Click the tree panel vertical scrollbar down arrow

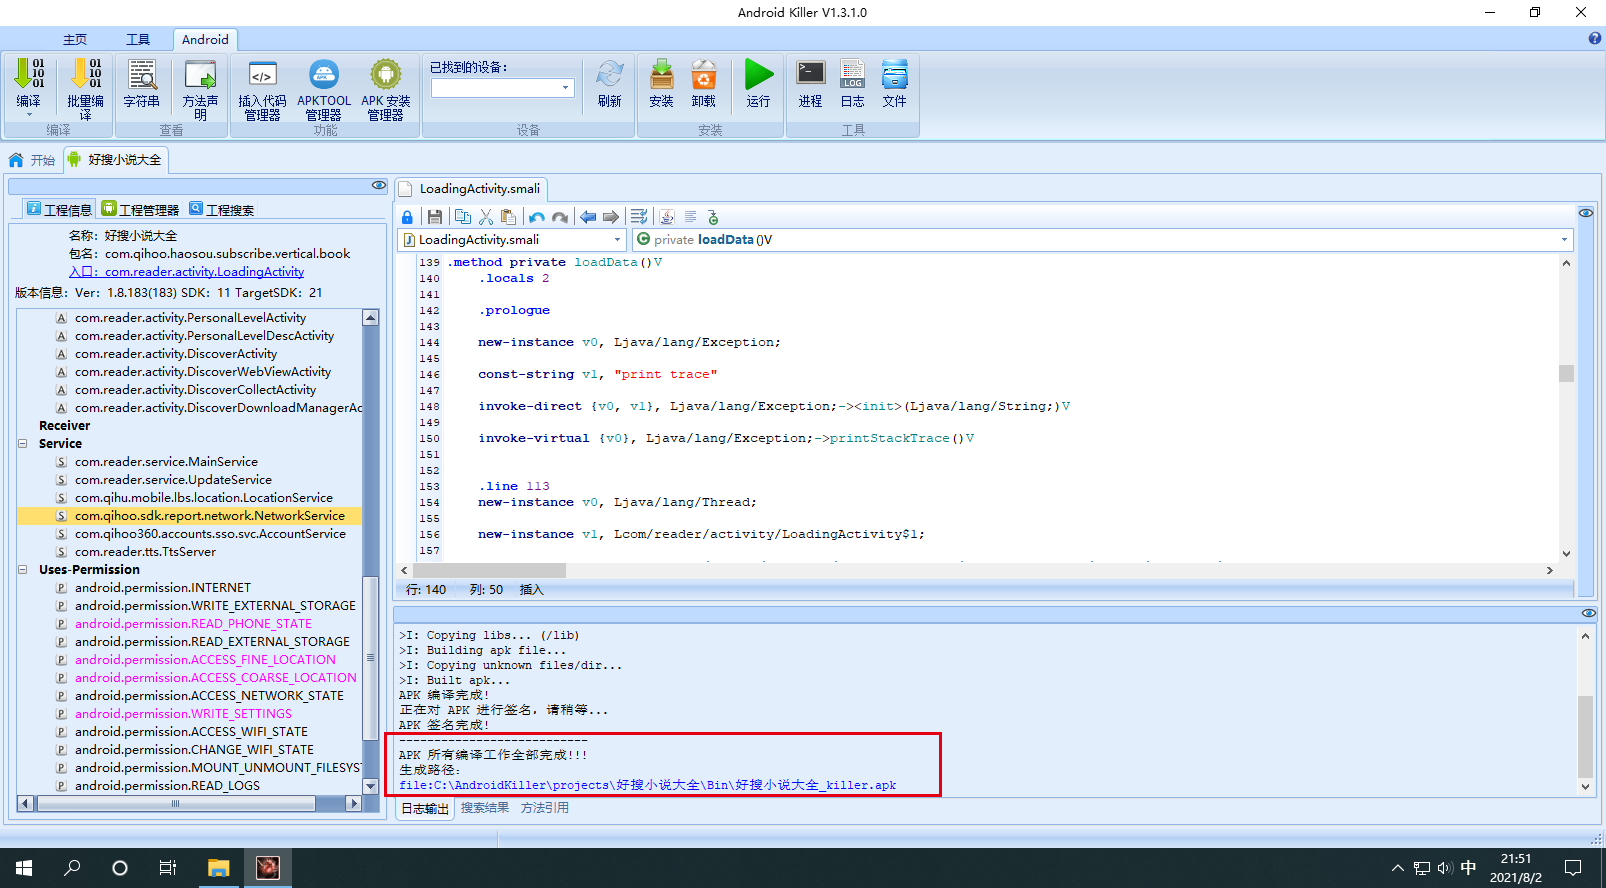pyautogui.click(x=371, y=786)
